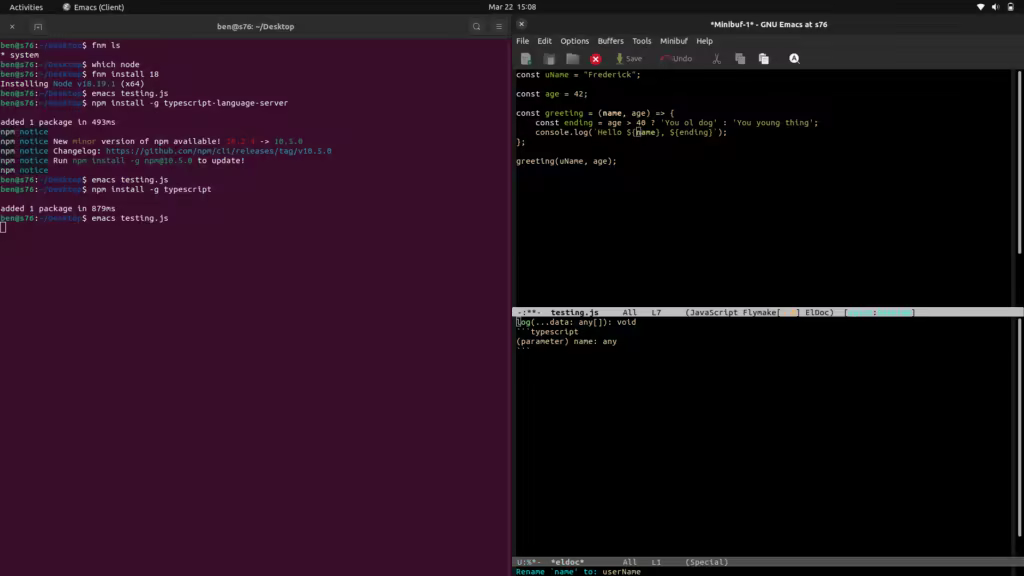Screen dimensions: 1024x576
Task: Click testing.js buffer name in mode line
Action: coord(574,313)
